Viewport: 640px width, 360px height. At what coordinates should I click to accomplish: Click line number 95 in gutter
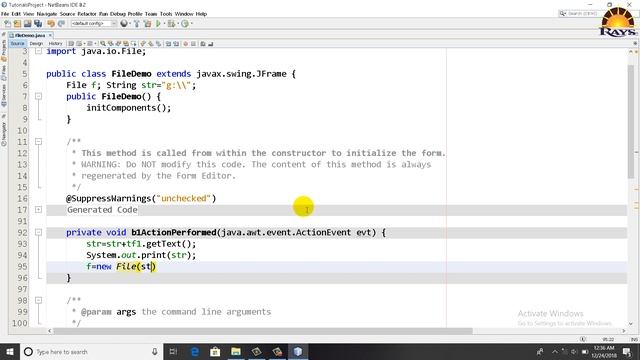22,266
